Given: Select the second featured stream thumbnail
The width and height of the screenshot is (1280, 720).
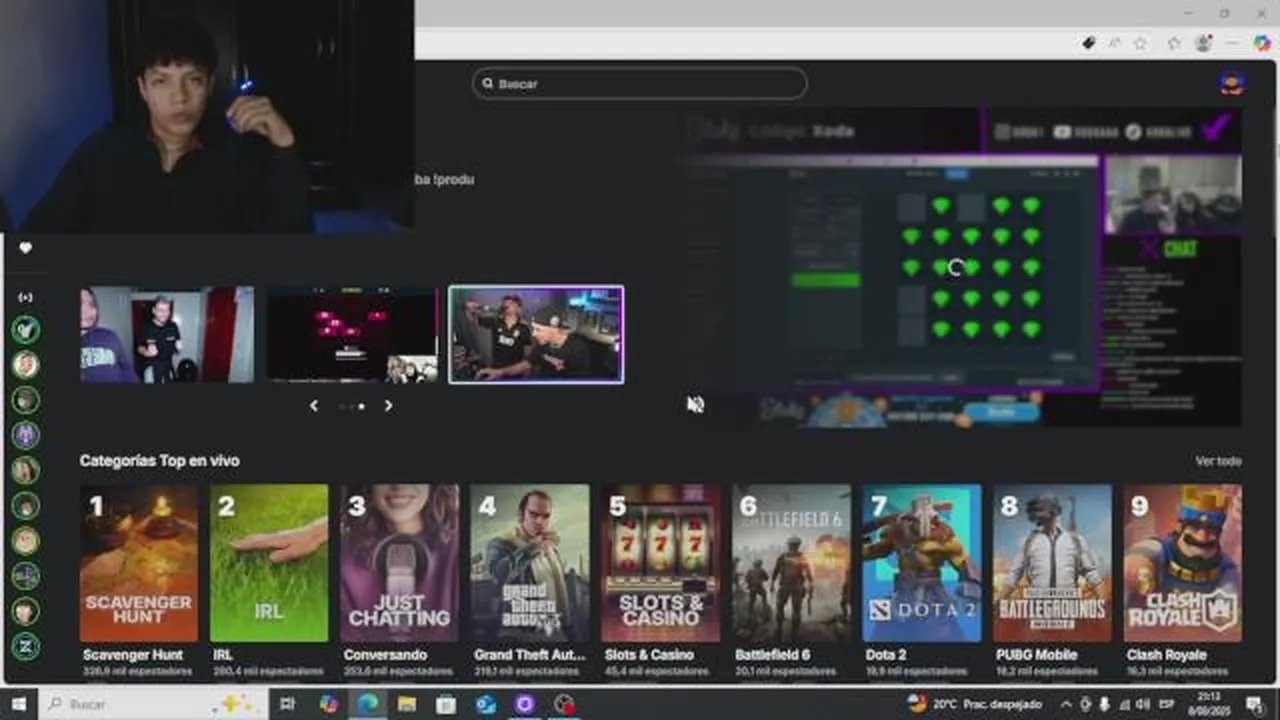Looking at the screenshot, I should [x=352, y=335].
